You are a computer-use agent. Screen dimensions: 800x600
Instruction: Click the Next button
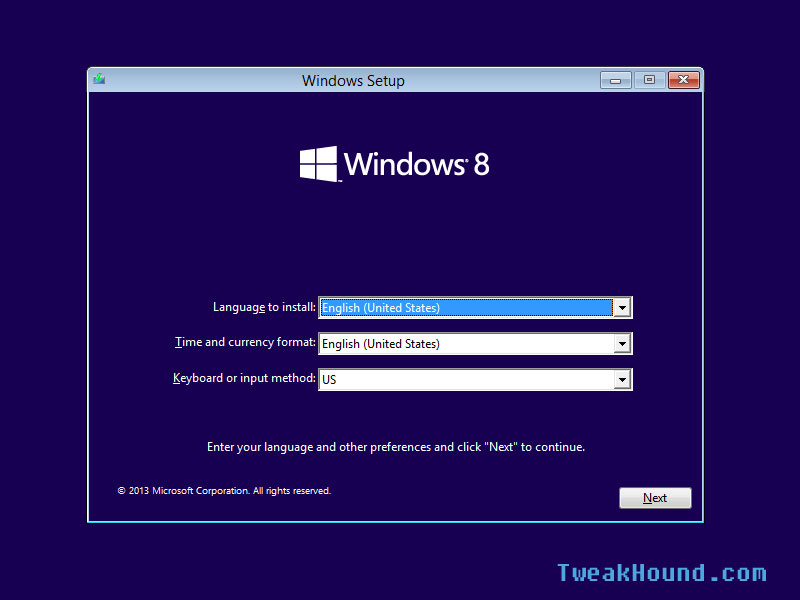click(655, 498)
